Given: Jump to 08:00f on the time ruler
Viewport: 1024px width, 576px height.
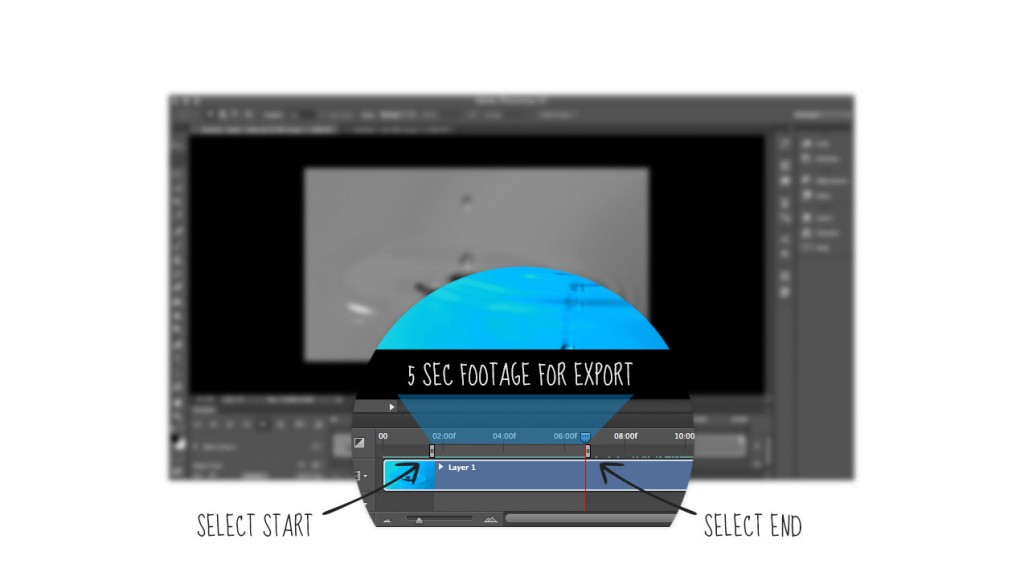Looking at the screenshot, I should click(x=625, y=436).
